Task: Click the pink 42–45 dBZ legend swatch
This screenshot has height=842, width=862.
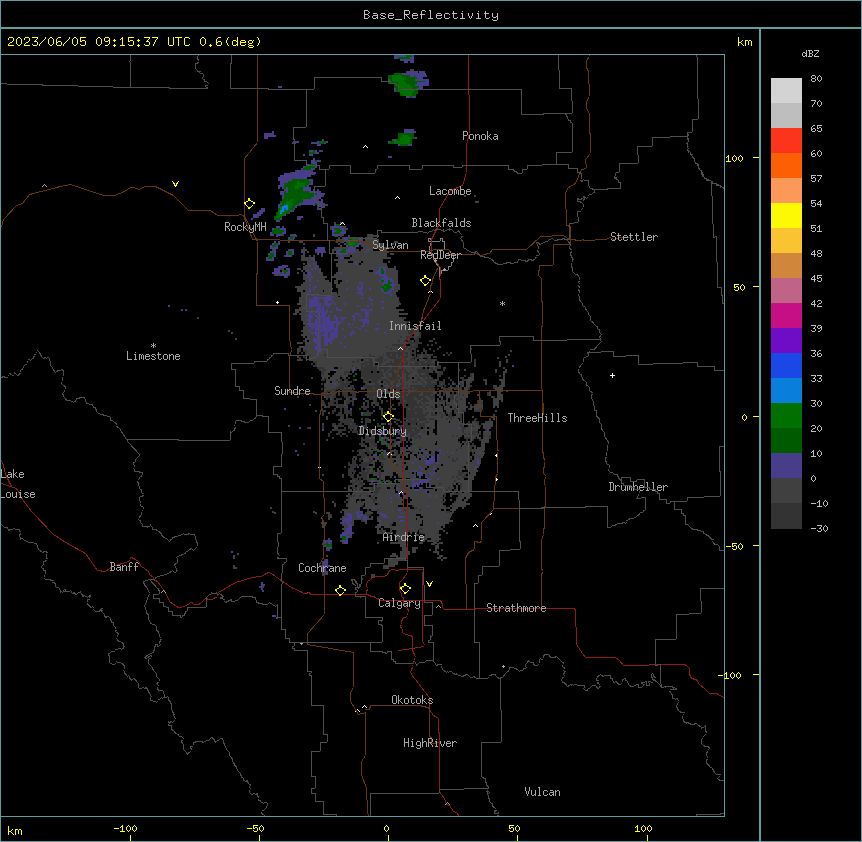Action: click(786, 291)
